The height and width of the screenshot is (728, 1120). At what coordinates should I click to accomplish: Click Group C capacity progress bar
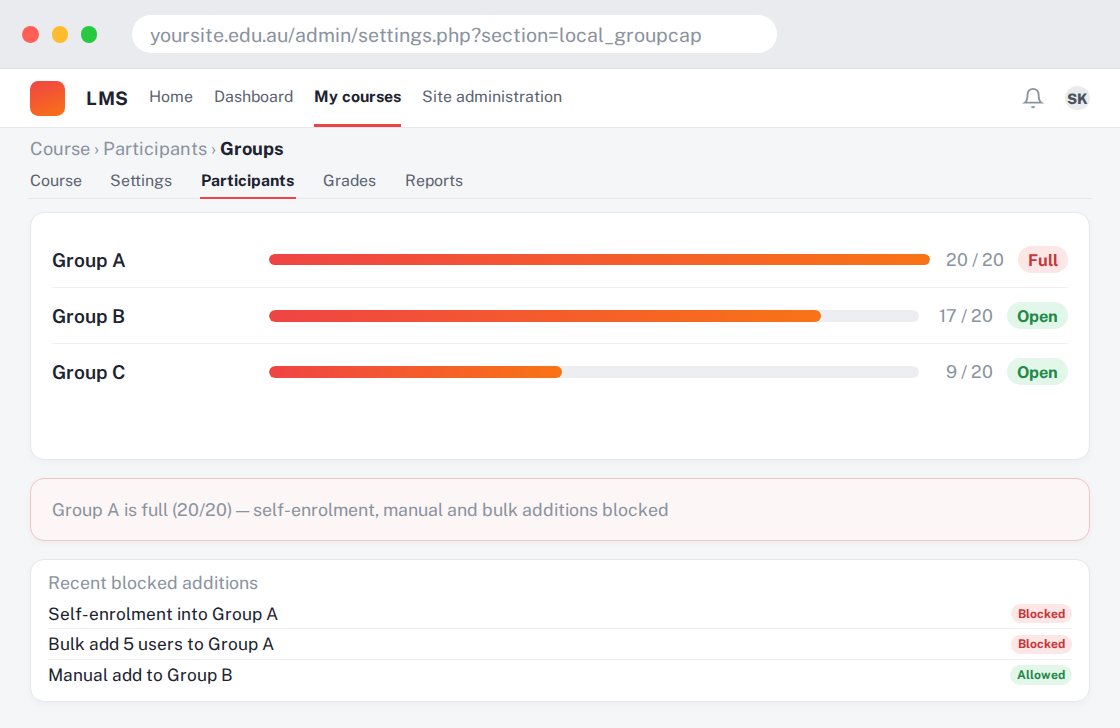[x=594, y=372]
